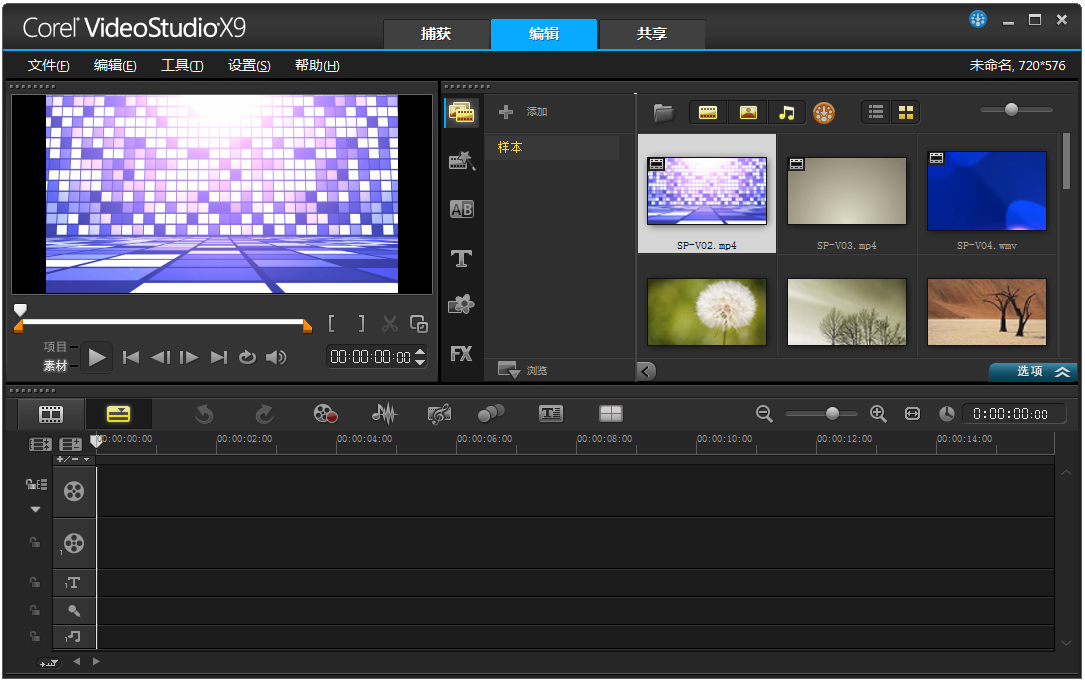
Task: Set Mark-in with left bracket
Action: 332,324
